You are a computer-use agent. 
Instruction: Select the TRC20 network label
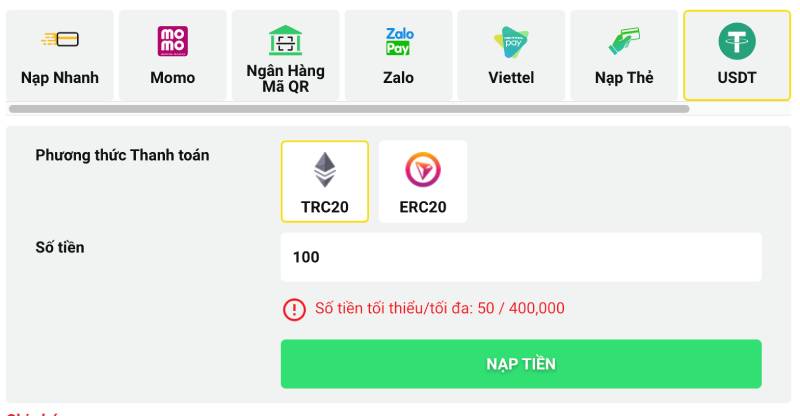[x=324, y=208]
